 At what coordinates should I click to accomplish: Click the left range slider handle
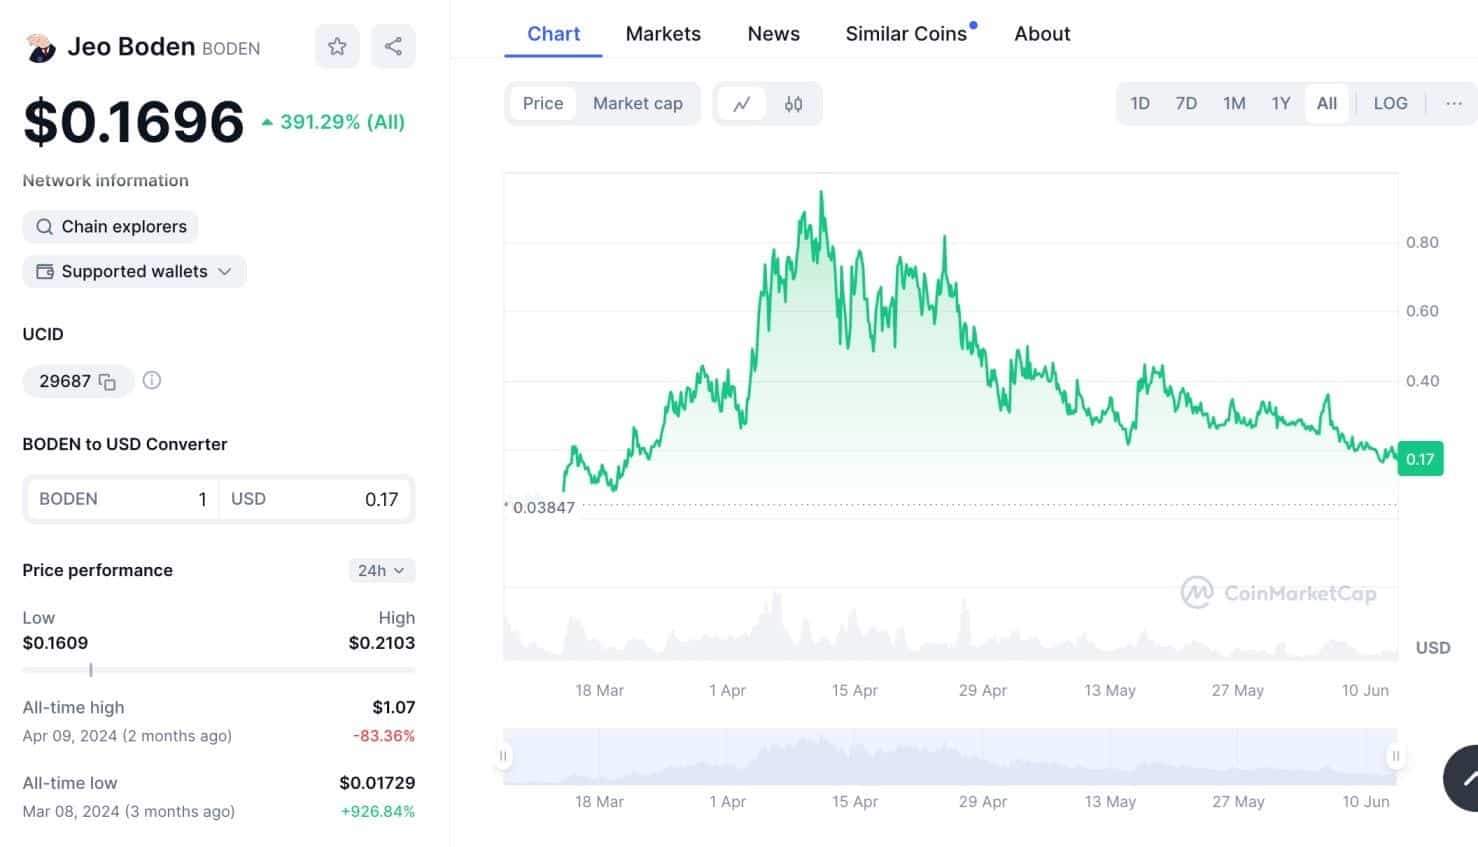pyautogui.click(x=504, y=756)
